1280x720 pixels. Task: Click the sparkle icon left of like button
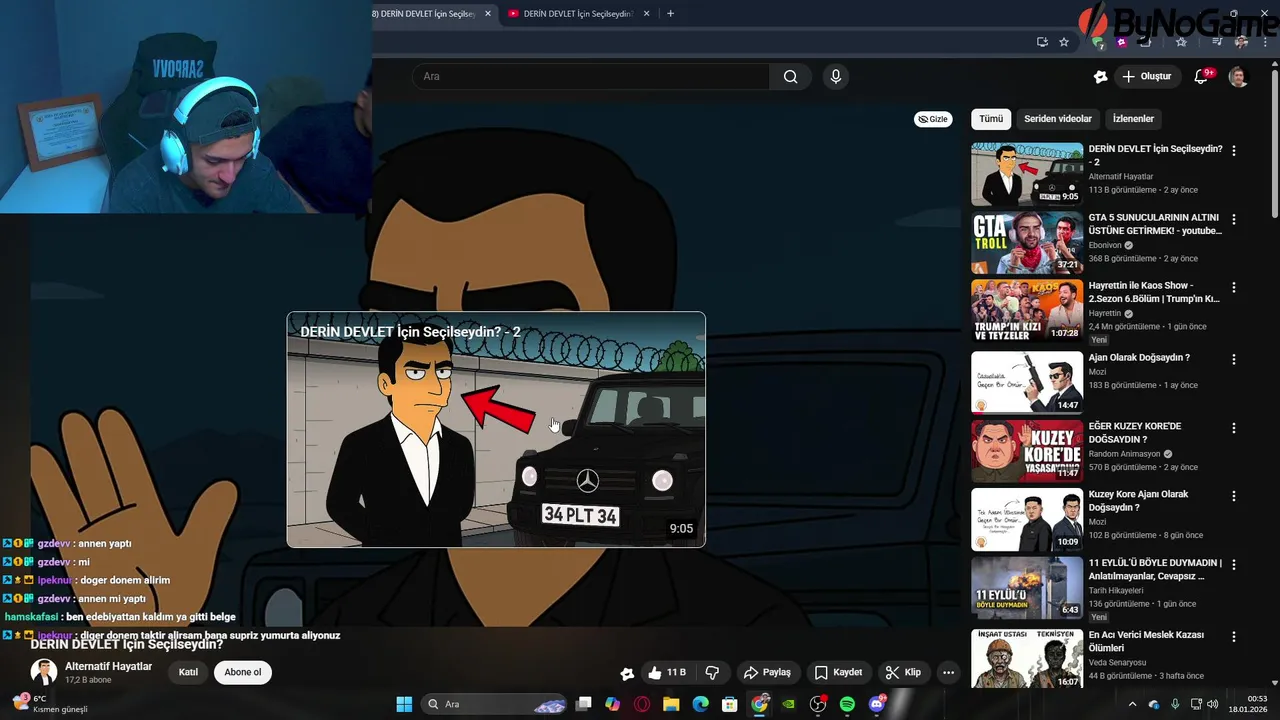627,673
